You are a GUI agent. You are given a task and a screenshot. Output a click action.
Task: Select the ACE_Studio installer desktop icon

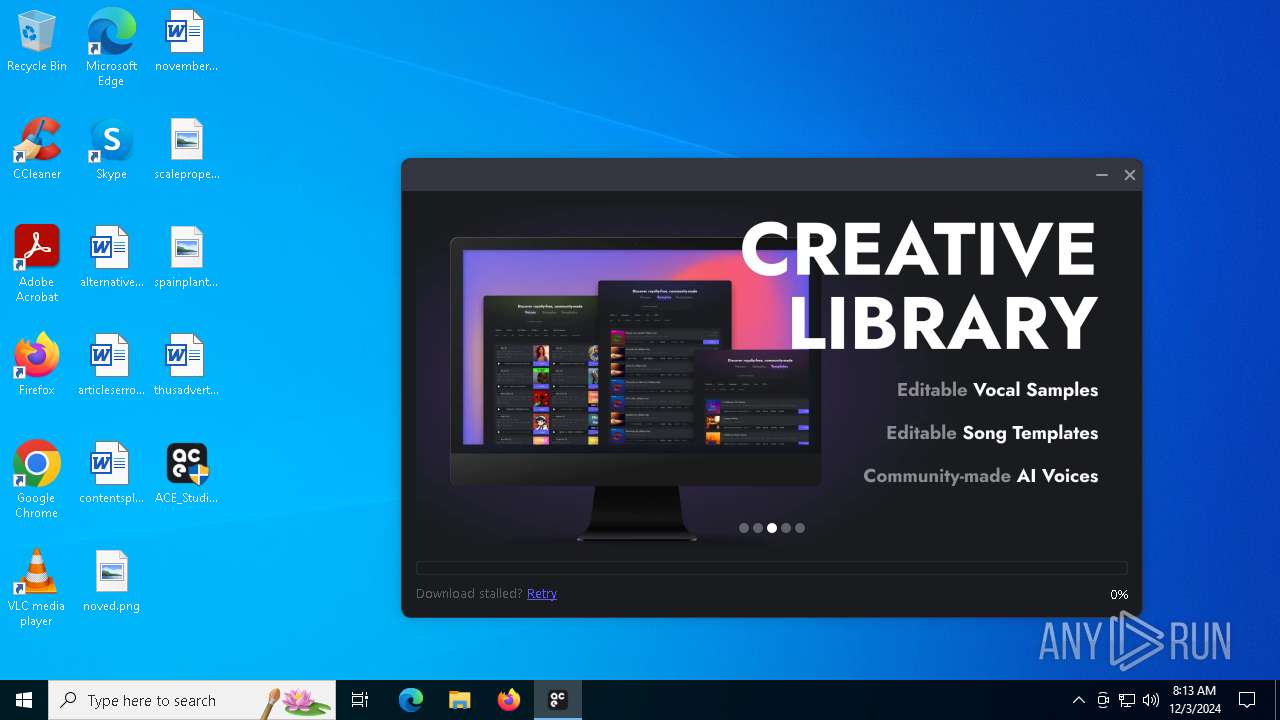click(x=186, y=474)
